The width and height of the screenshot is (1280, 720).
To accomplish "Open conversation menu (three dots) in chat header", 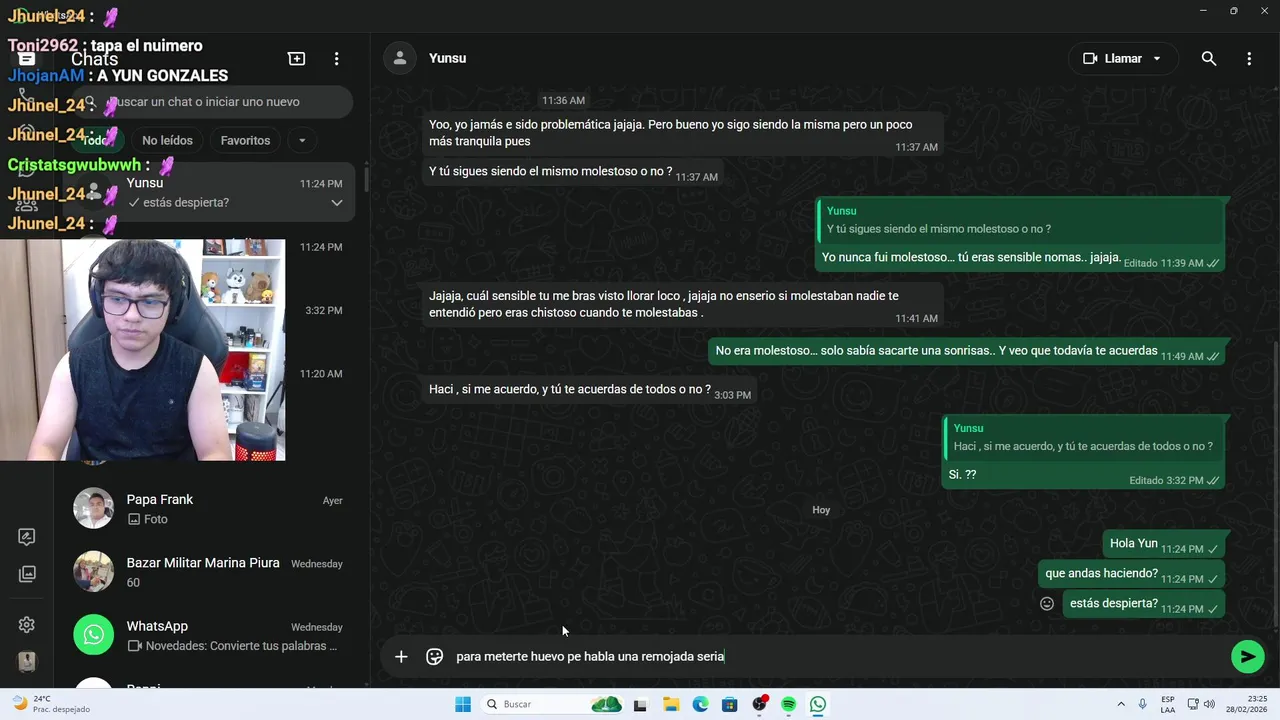I will pos(1249,59).
